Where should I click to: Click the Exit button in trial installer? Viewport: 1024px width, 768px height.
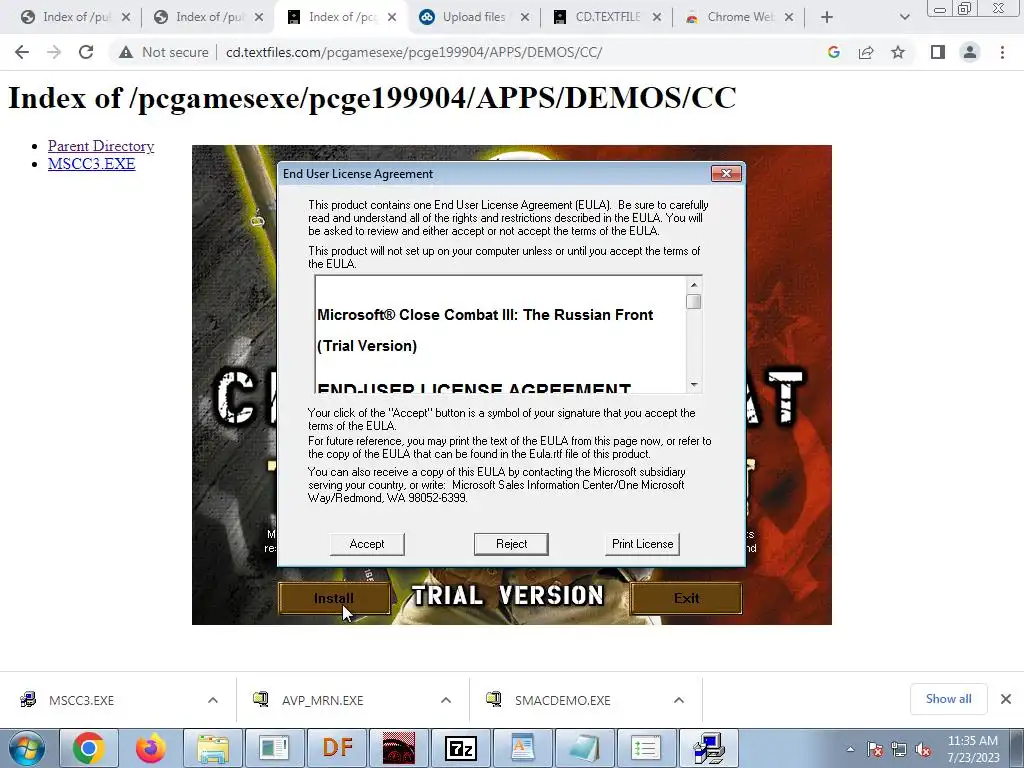686,598
